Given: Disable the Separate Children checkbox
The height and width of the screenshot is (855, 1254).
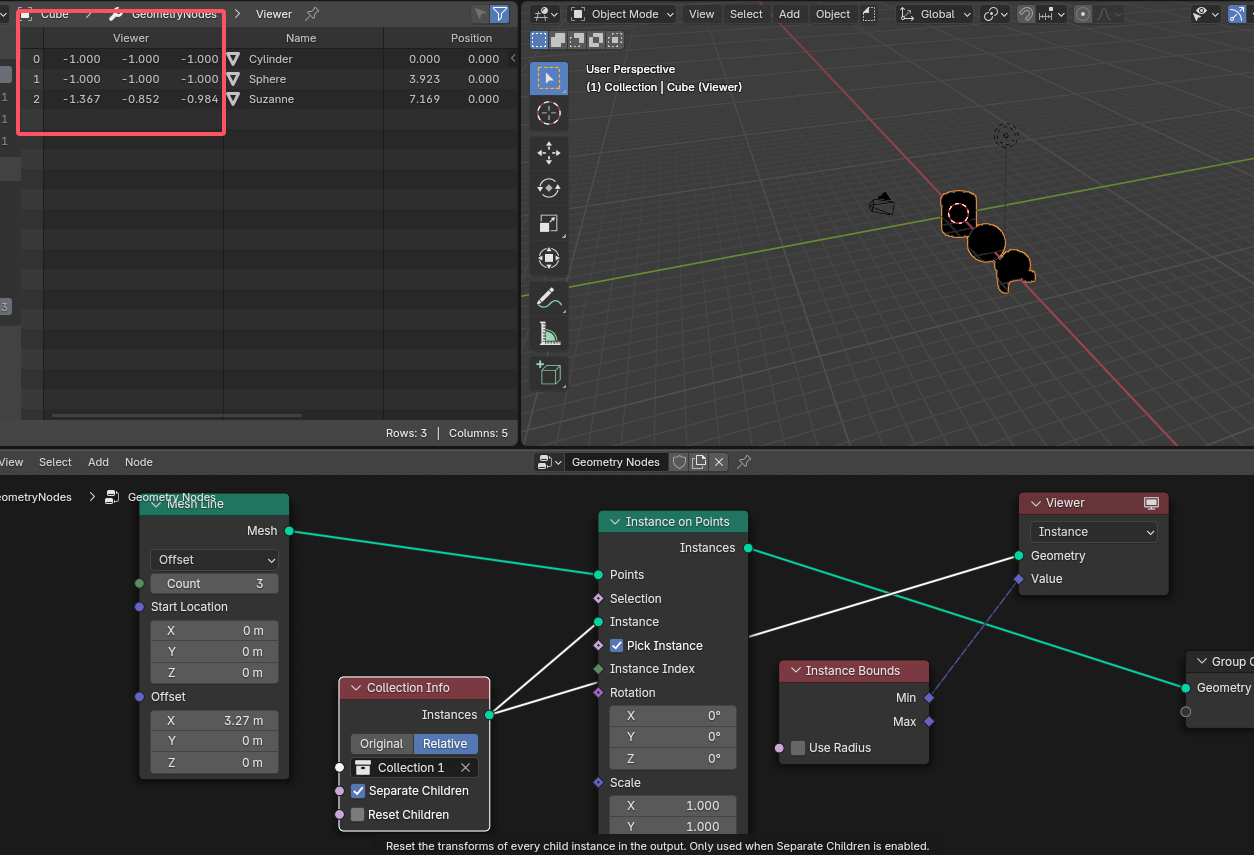Looking at the screenshot, I should [358, 791].
